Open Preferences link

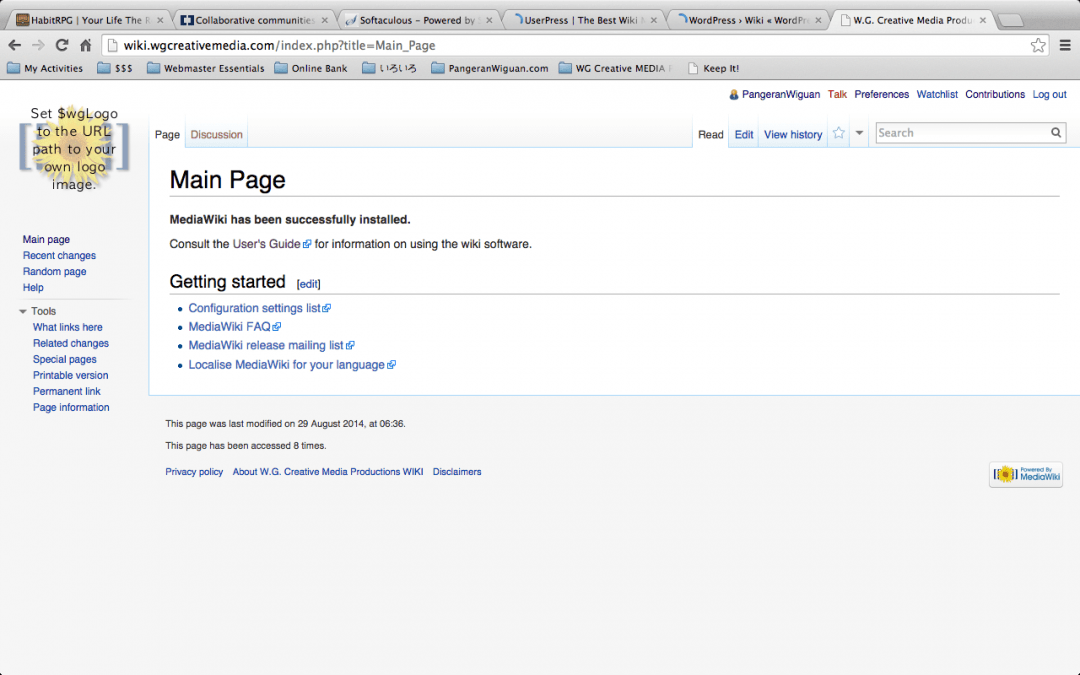pos(882,94)
